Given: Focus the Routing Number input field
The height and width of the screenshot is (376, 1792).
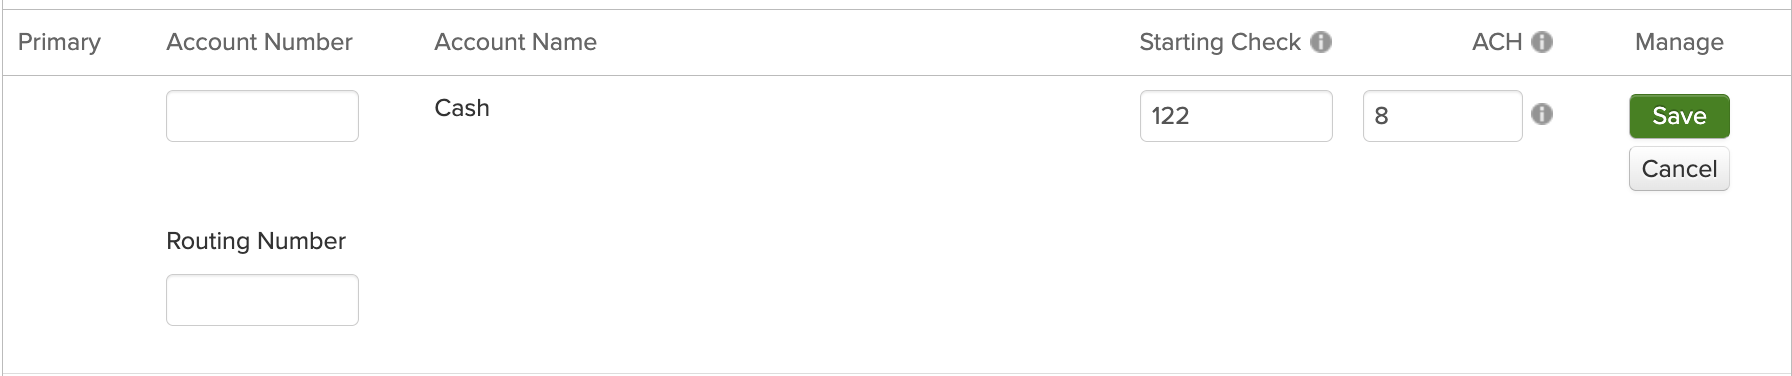Looking at the screenshot, I should (262, 300).
